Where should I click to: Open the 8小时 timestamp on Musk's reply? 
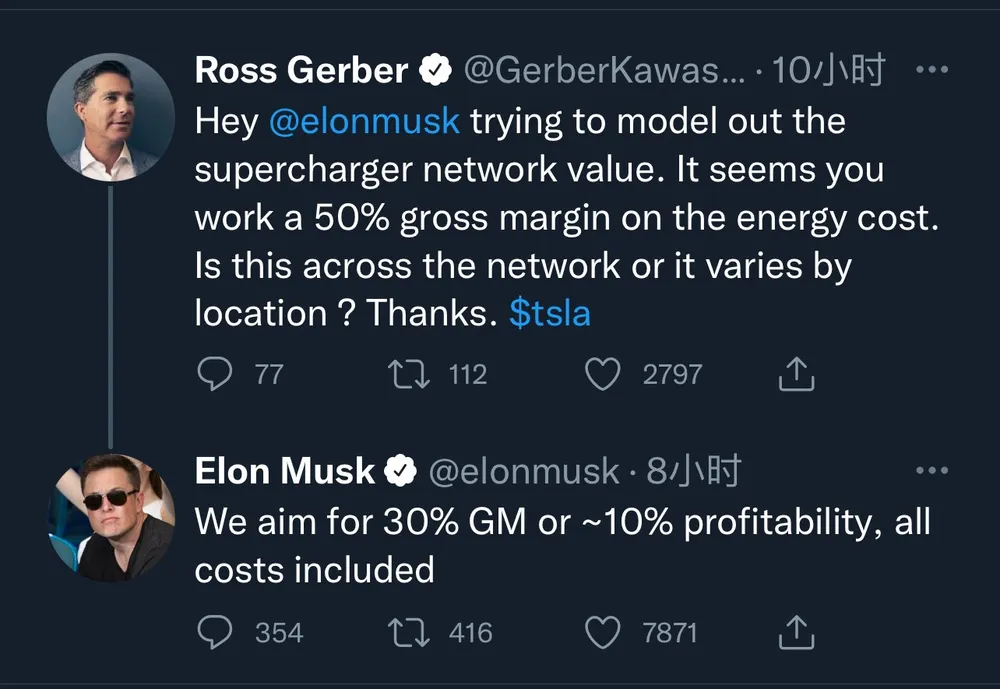[x=694, y=471]
